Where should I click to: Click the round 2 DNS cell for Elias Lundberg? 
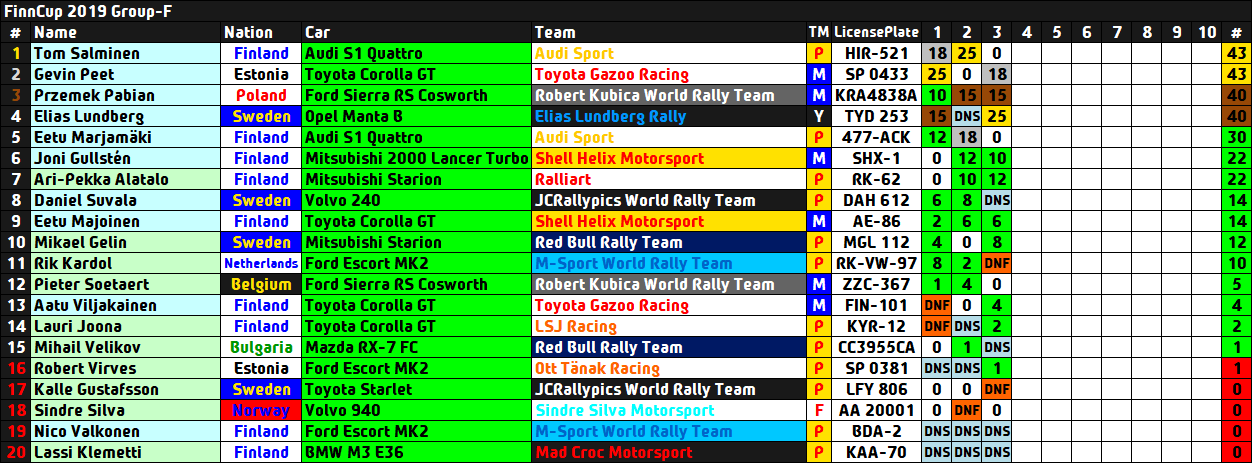[x=967, y=116]
